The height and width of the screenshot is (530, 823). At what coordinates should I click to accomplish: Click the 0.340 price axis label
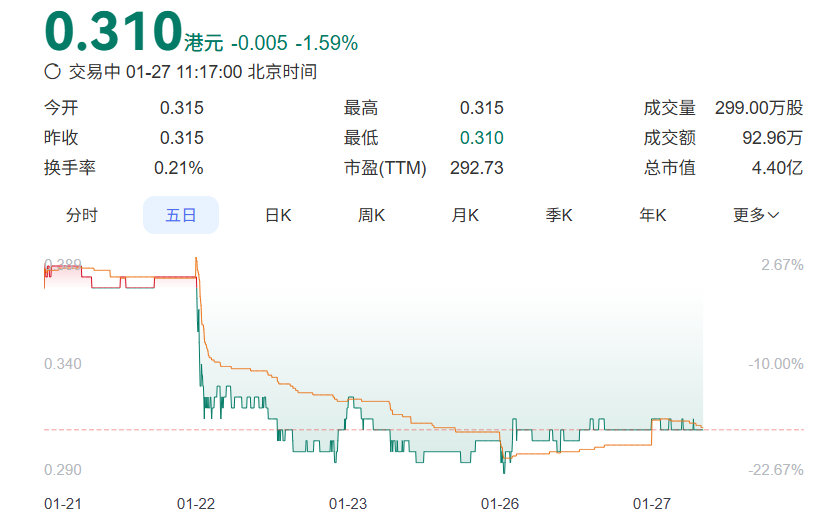(63, 364)
